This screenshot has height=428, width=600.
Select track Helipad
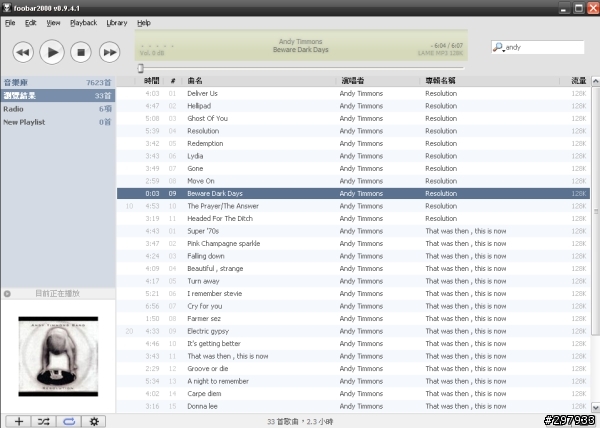tap(353, 106)
